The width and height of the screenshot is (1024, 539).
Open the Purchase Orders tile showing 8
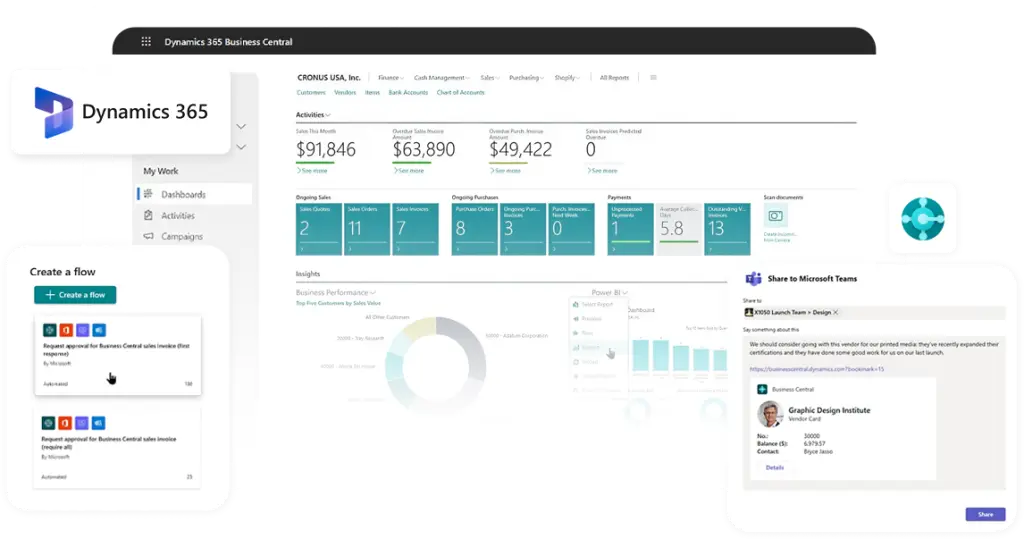(x=475, y=229)
